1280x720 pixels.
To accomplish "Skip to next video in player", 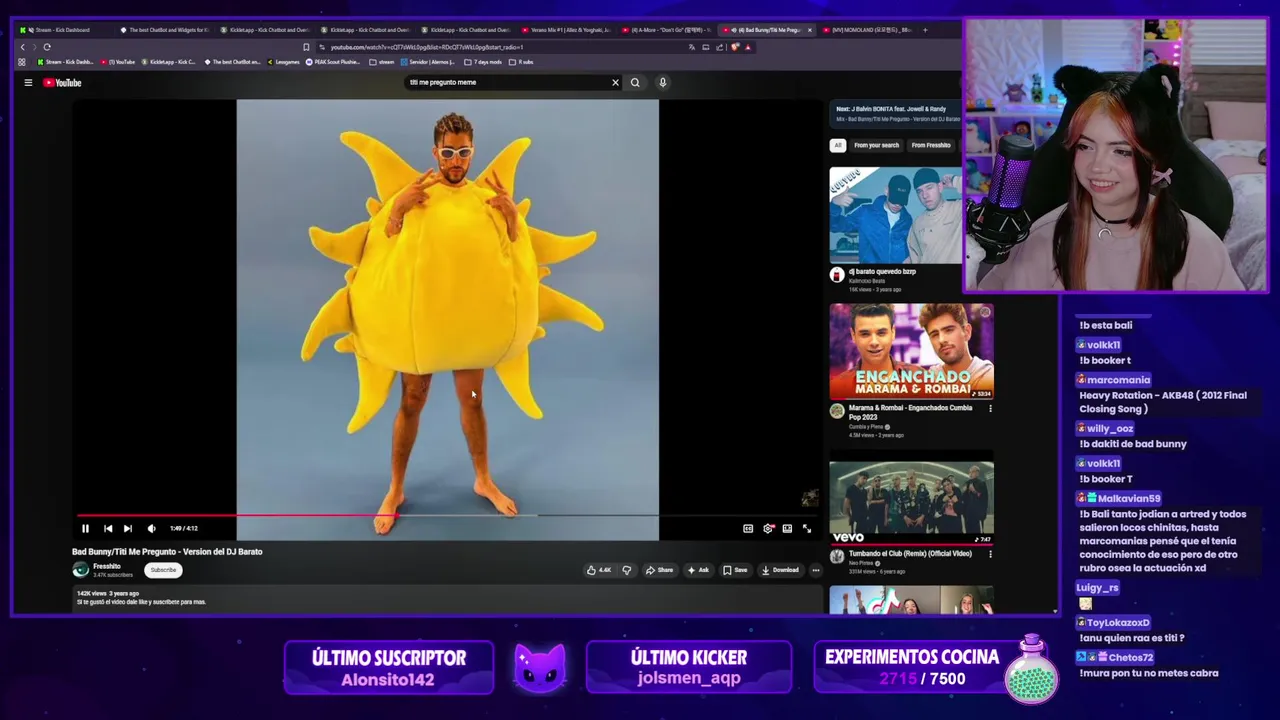I will click(x=128, y=528).
